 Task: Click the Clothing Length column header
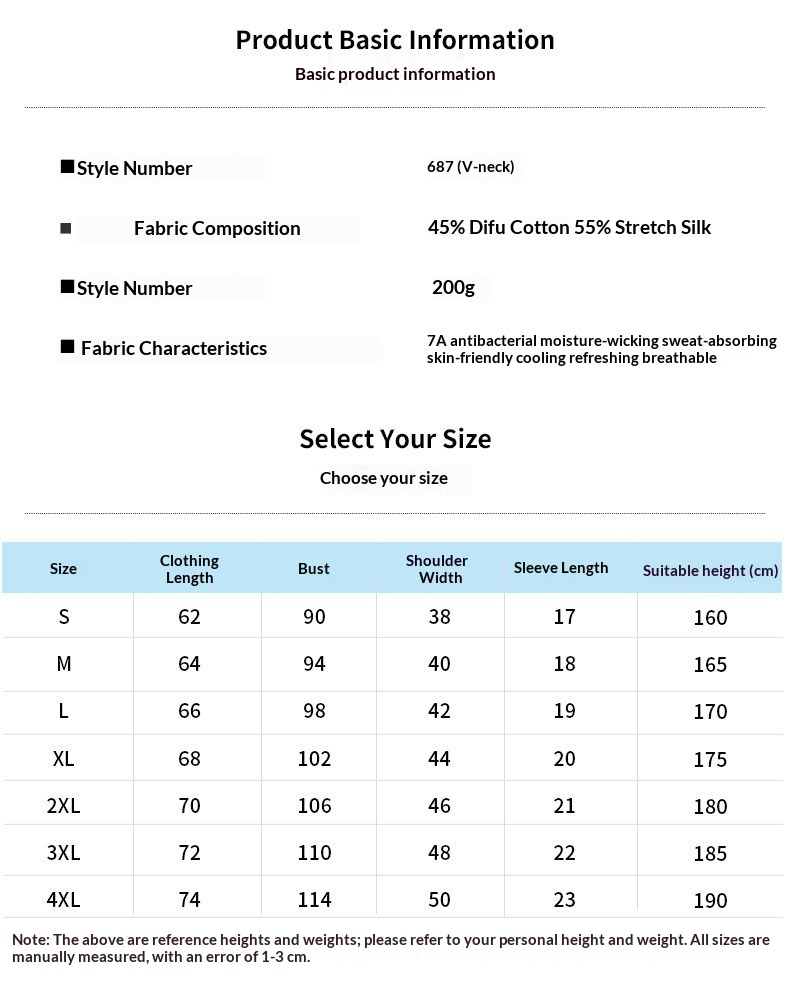(189, 569)
